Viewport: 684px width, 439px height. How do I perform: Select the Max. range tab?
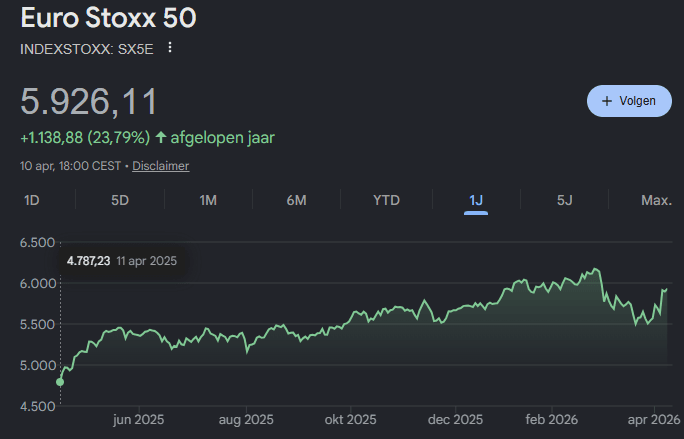click(656, 200)
